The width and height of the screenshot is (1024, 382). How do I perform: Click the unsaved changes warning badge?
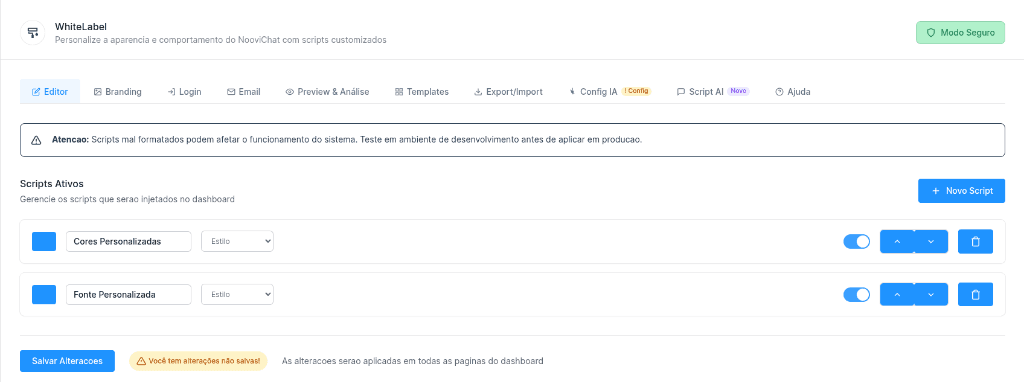(199, 360)
